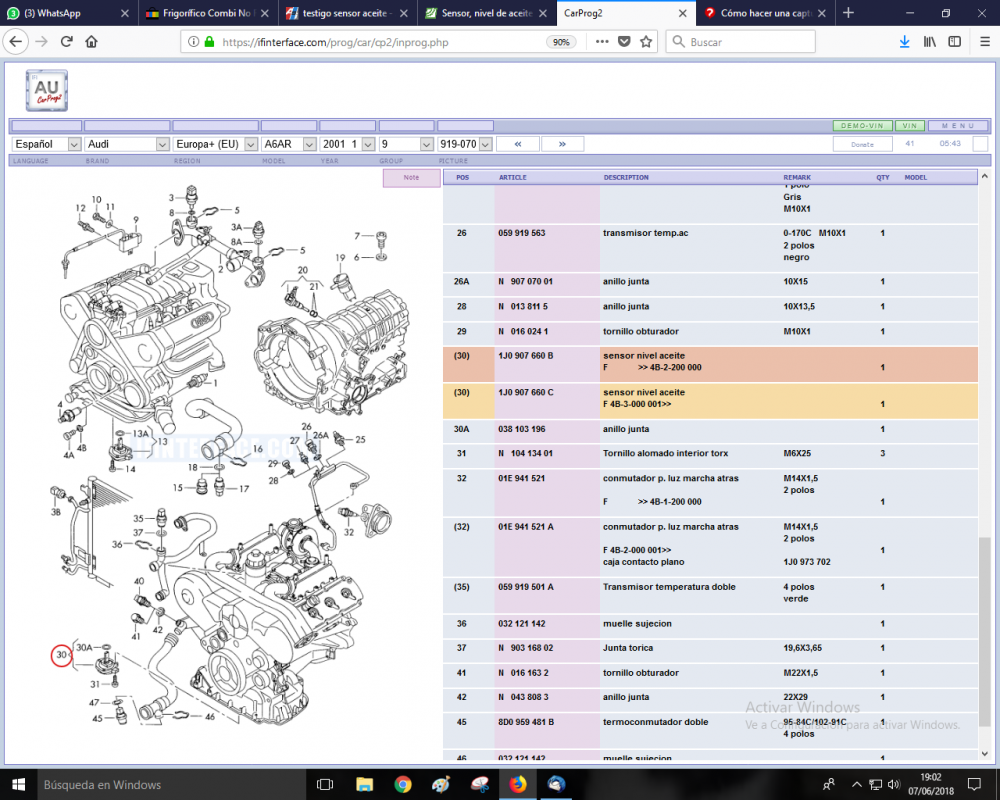This screenshot has width=1000, height=800.
Task: Open the page actions three-dot menu
Action: click(x=602, y=42)
